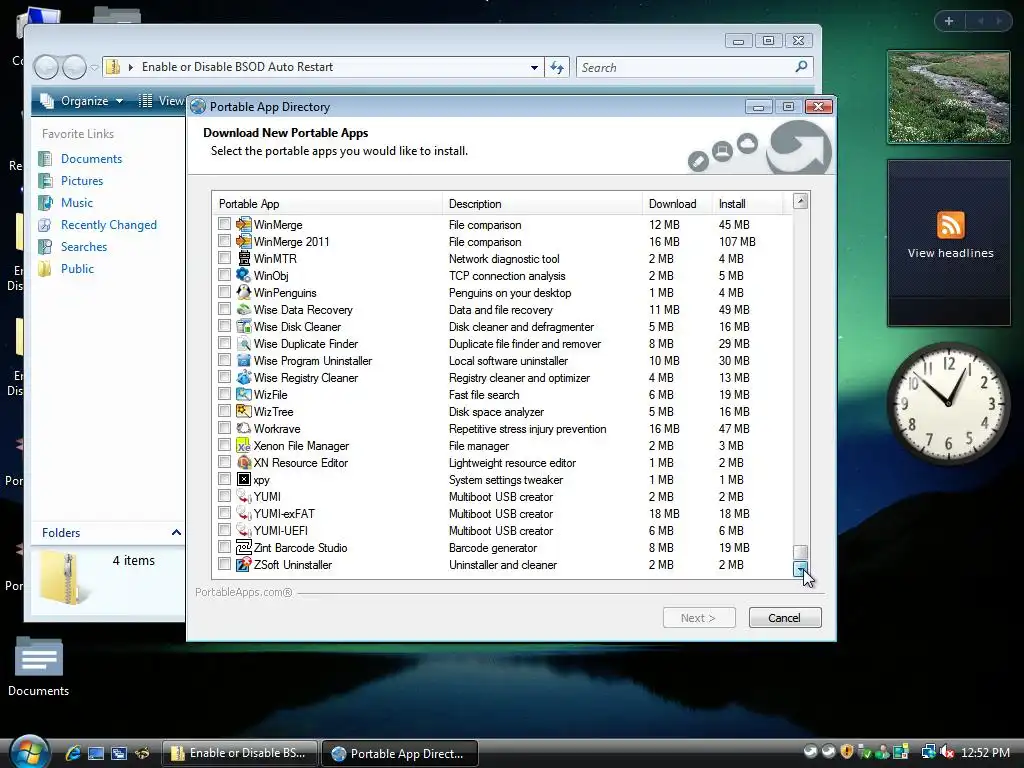Click the sidebar add gadget plus button
This screenshot has height=768, width=1024.
(x=949, y=21)
